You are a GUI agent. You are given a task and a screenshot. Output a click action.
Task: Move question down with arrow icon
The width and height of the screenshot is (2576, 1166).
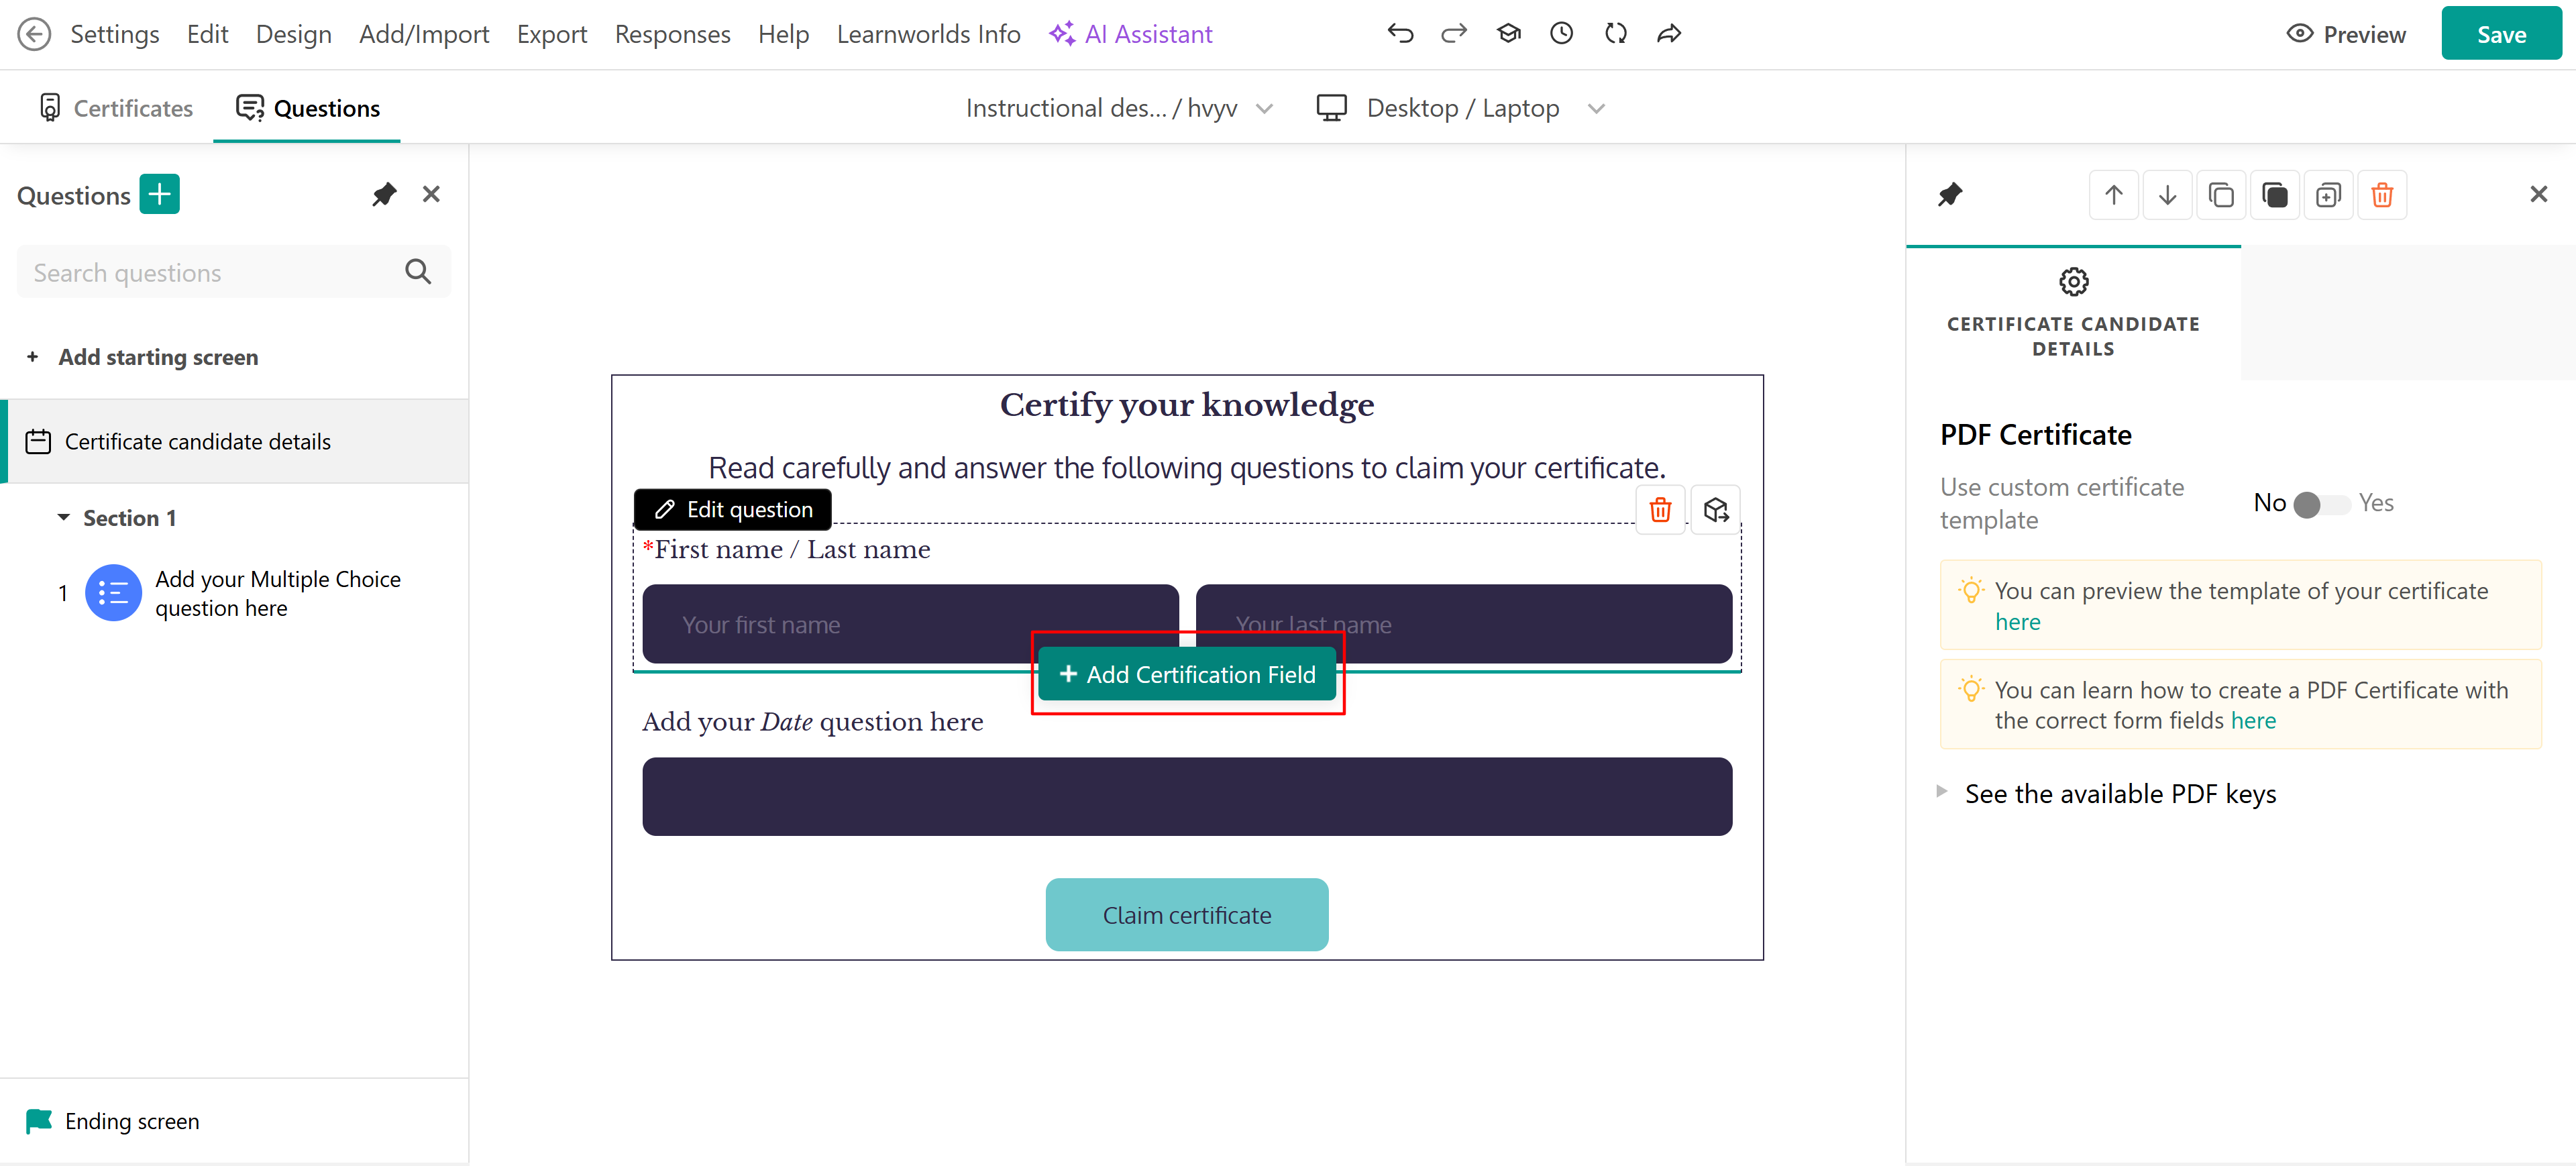click(2167, 195)
